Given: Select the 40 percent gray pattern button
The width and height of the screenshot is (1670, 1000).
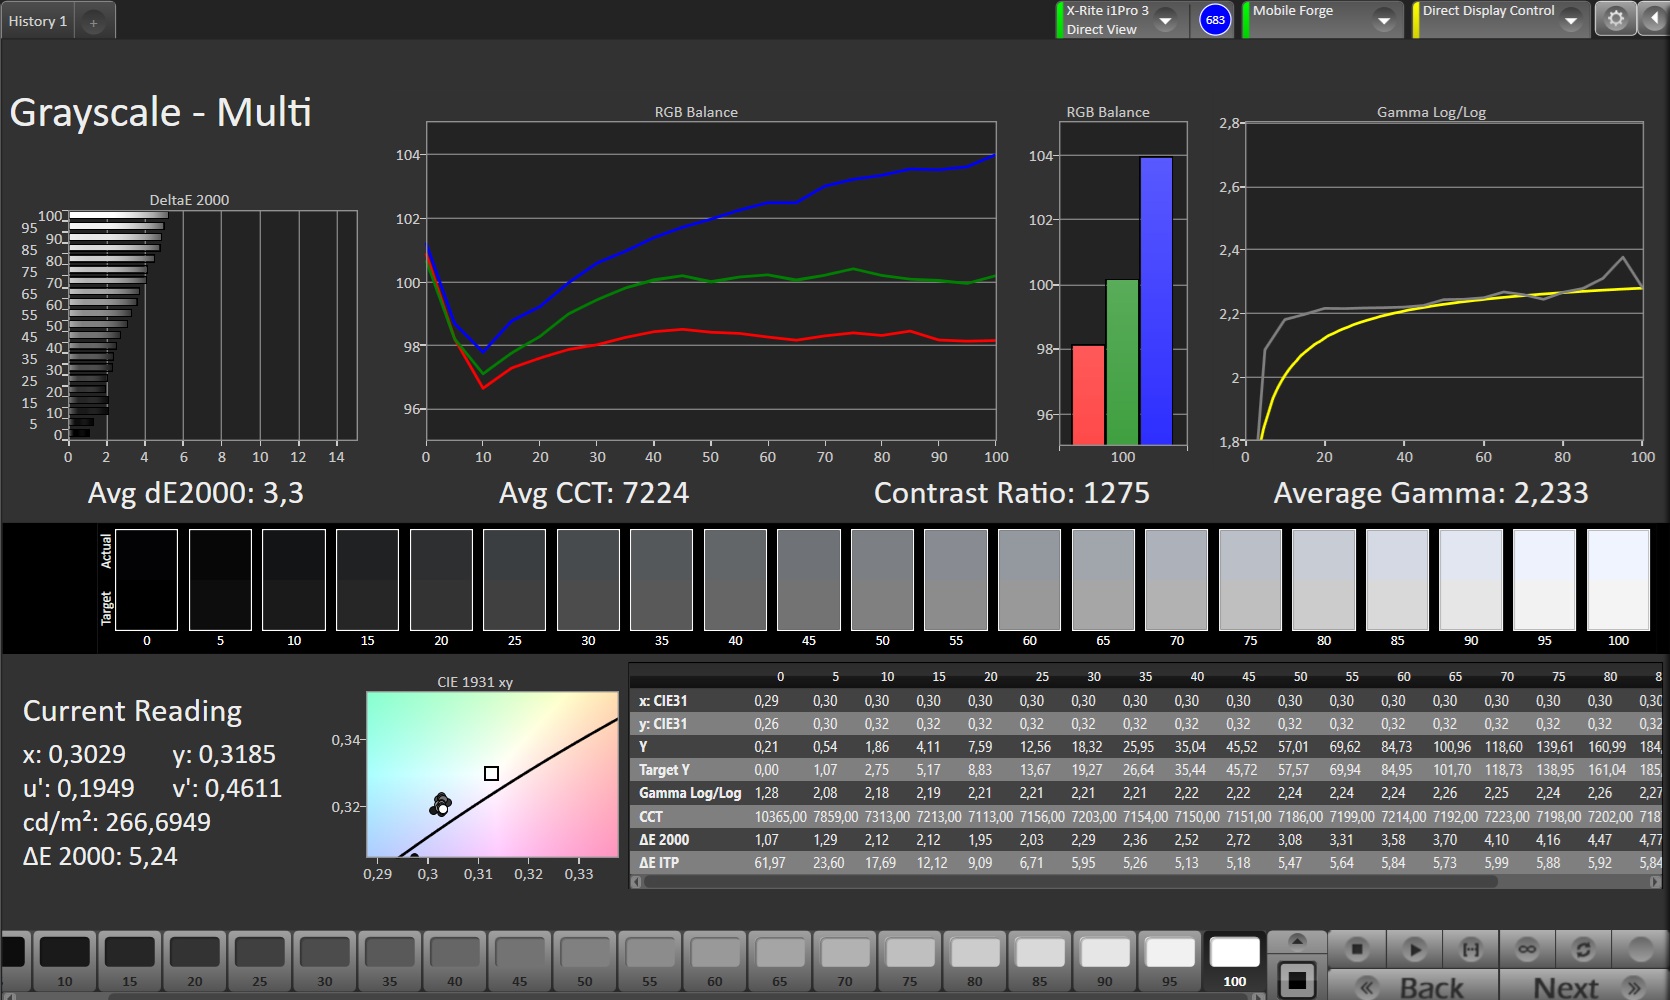Looking at the screenshot, I should [x=455, y=962].
